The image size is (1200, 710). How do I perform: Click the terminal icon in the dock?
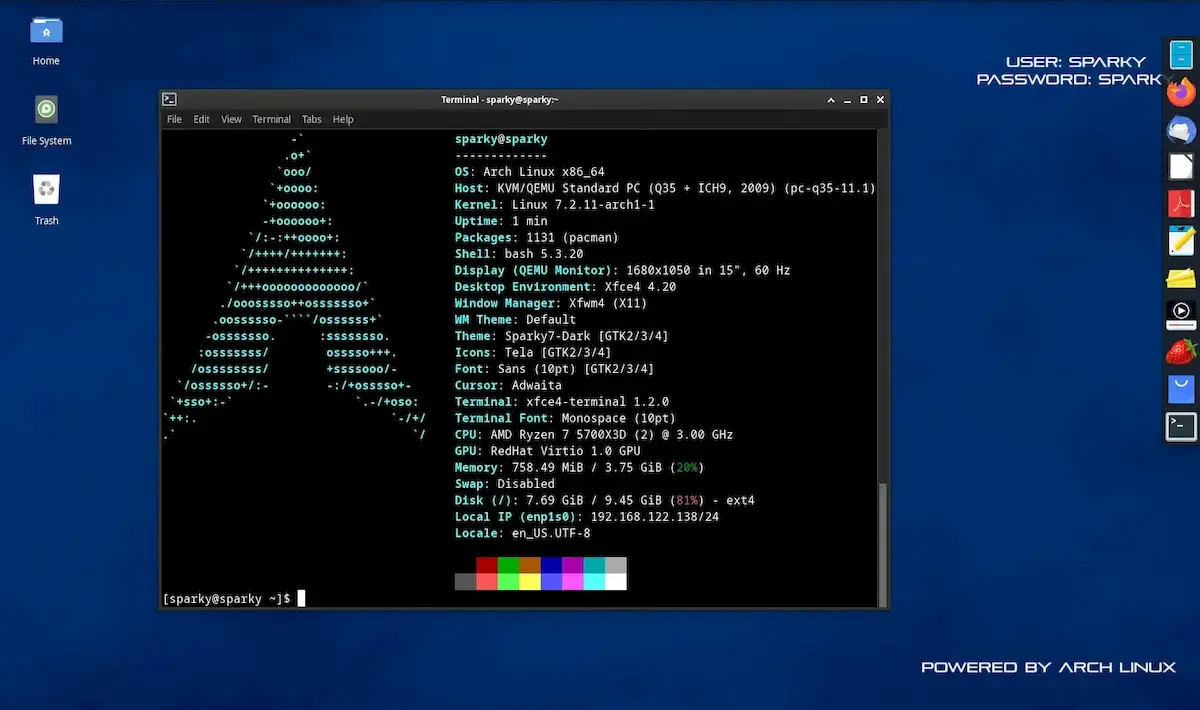tap(1181, 426)
